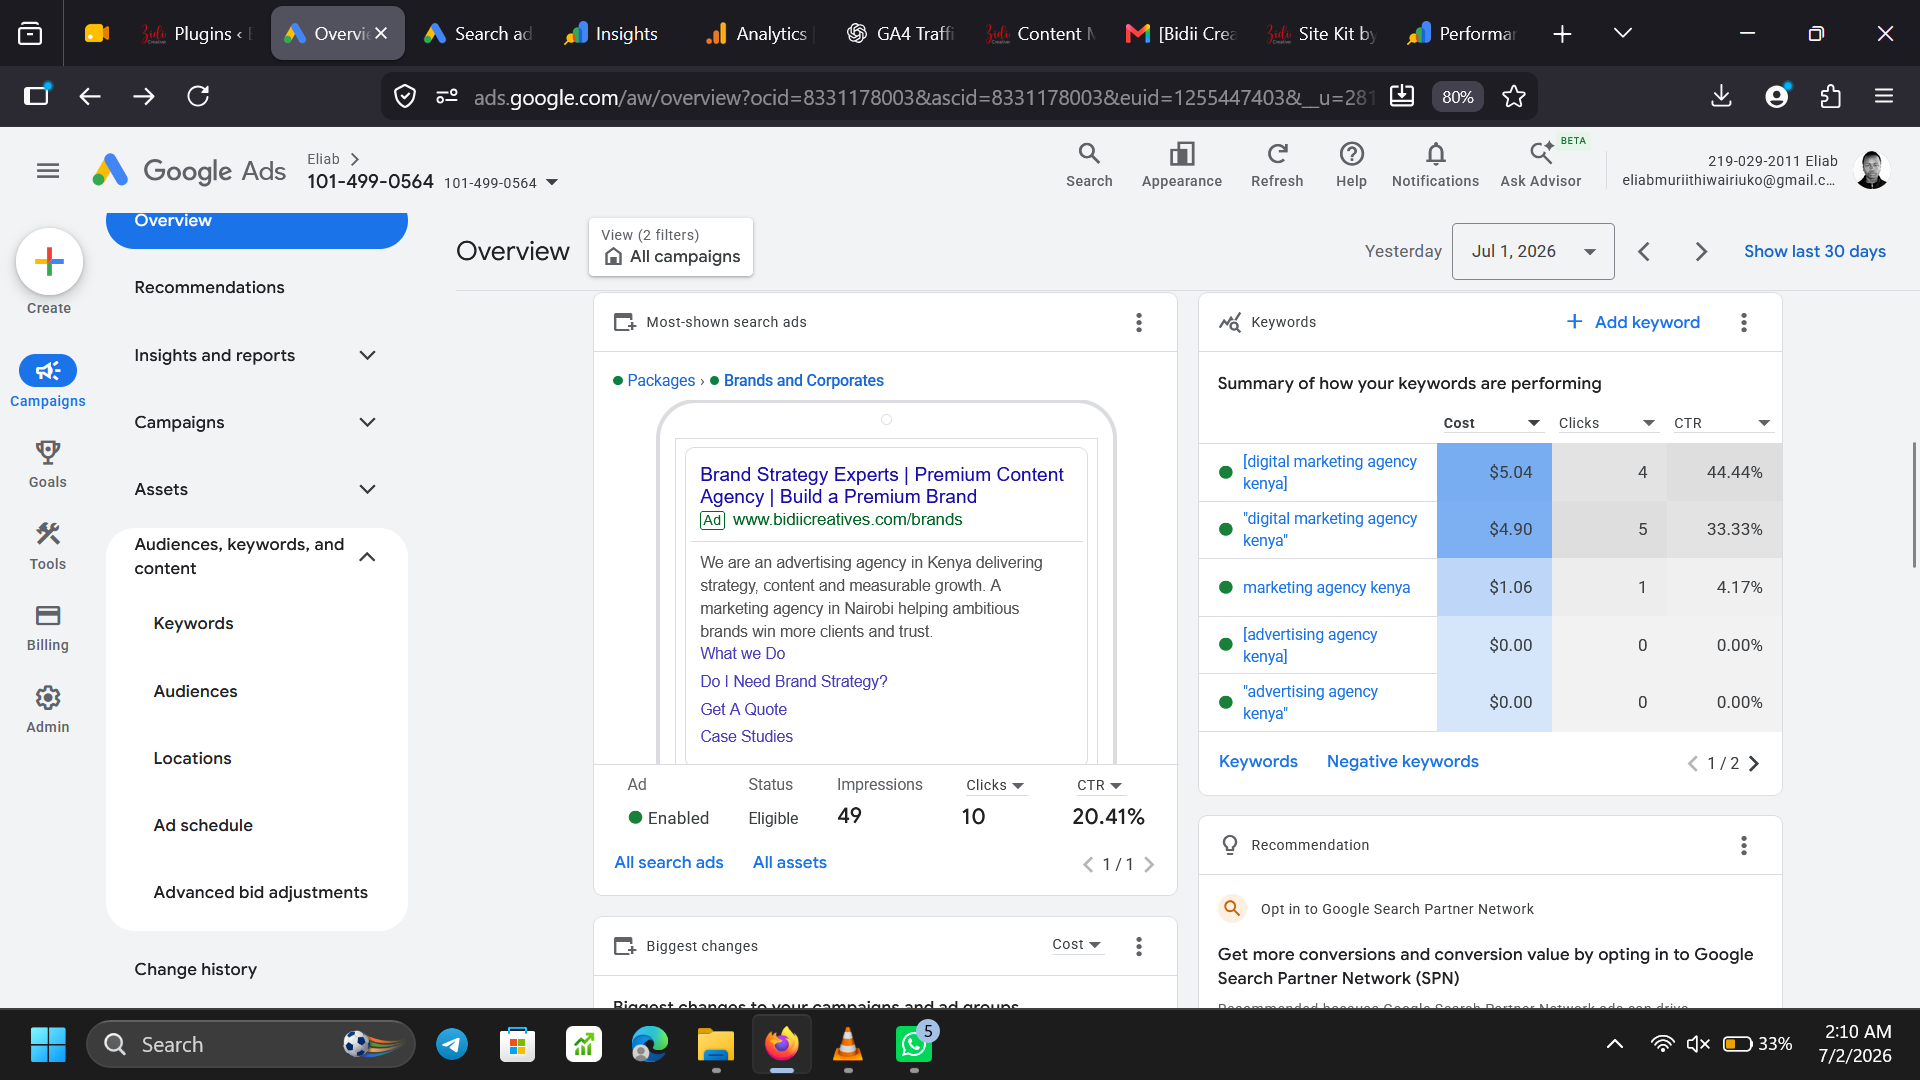Open View filters All campaigns selector
1920x1080 pixels.
[x=671, y=246]
